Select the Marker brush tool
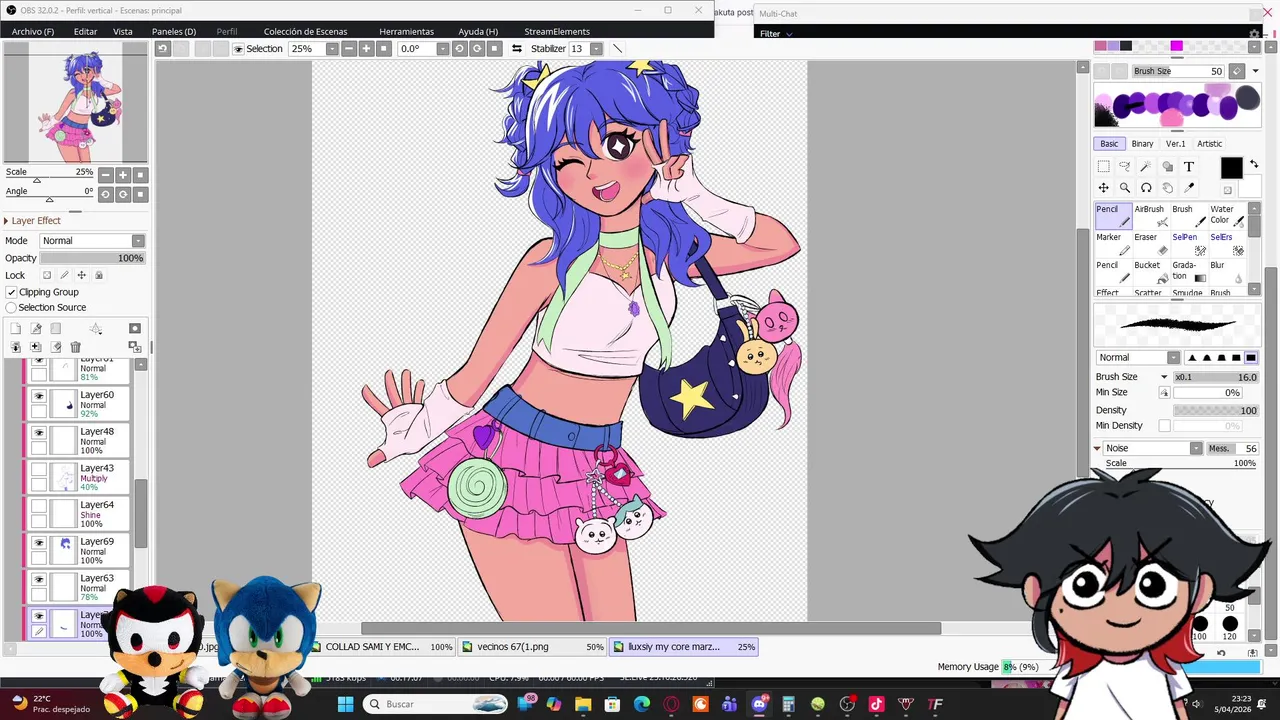The width and height of the screenshot is (1280, 720). 1113,243
